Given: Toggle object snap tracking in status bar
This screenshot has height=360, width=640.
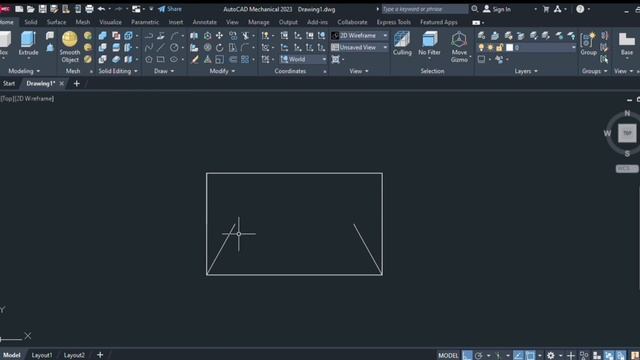Looking at the screenshot, I should click(x=518, y=356).
